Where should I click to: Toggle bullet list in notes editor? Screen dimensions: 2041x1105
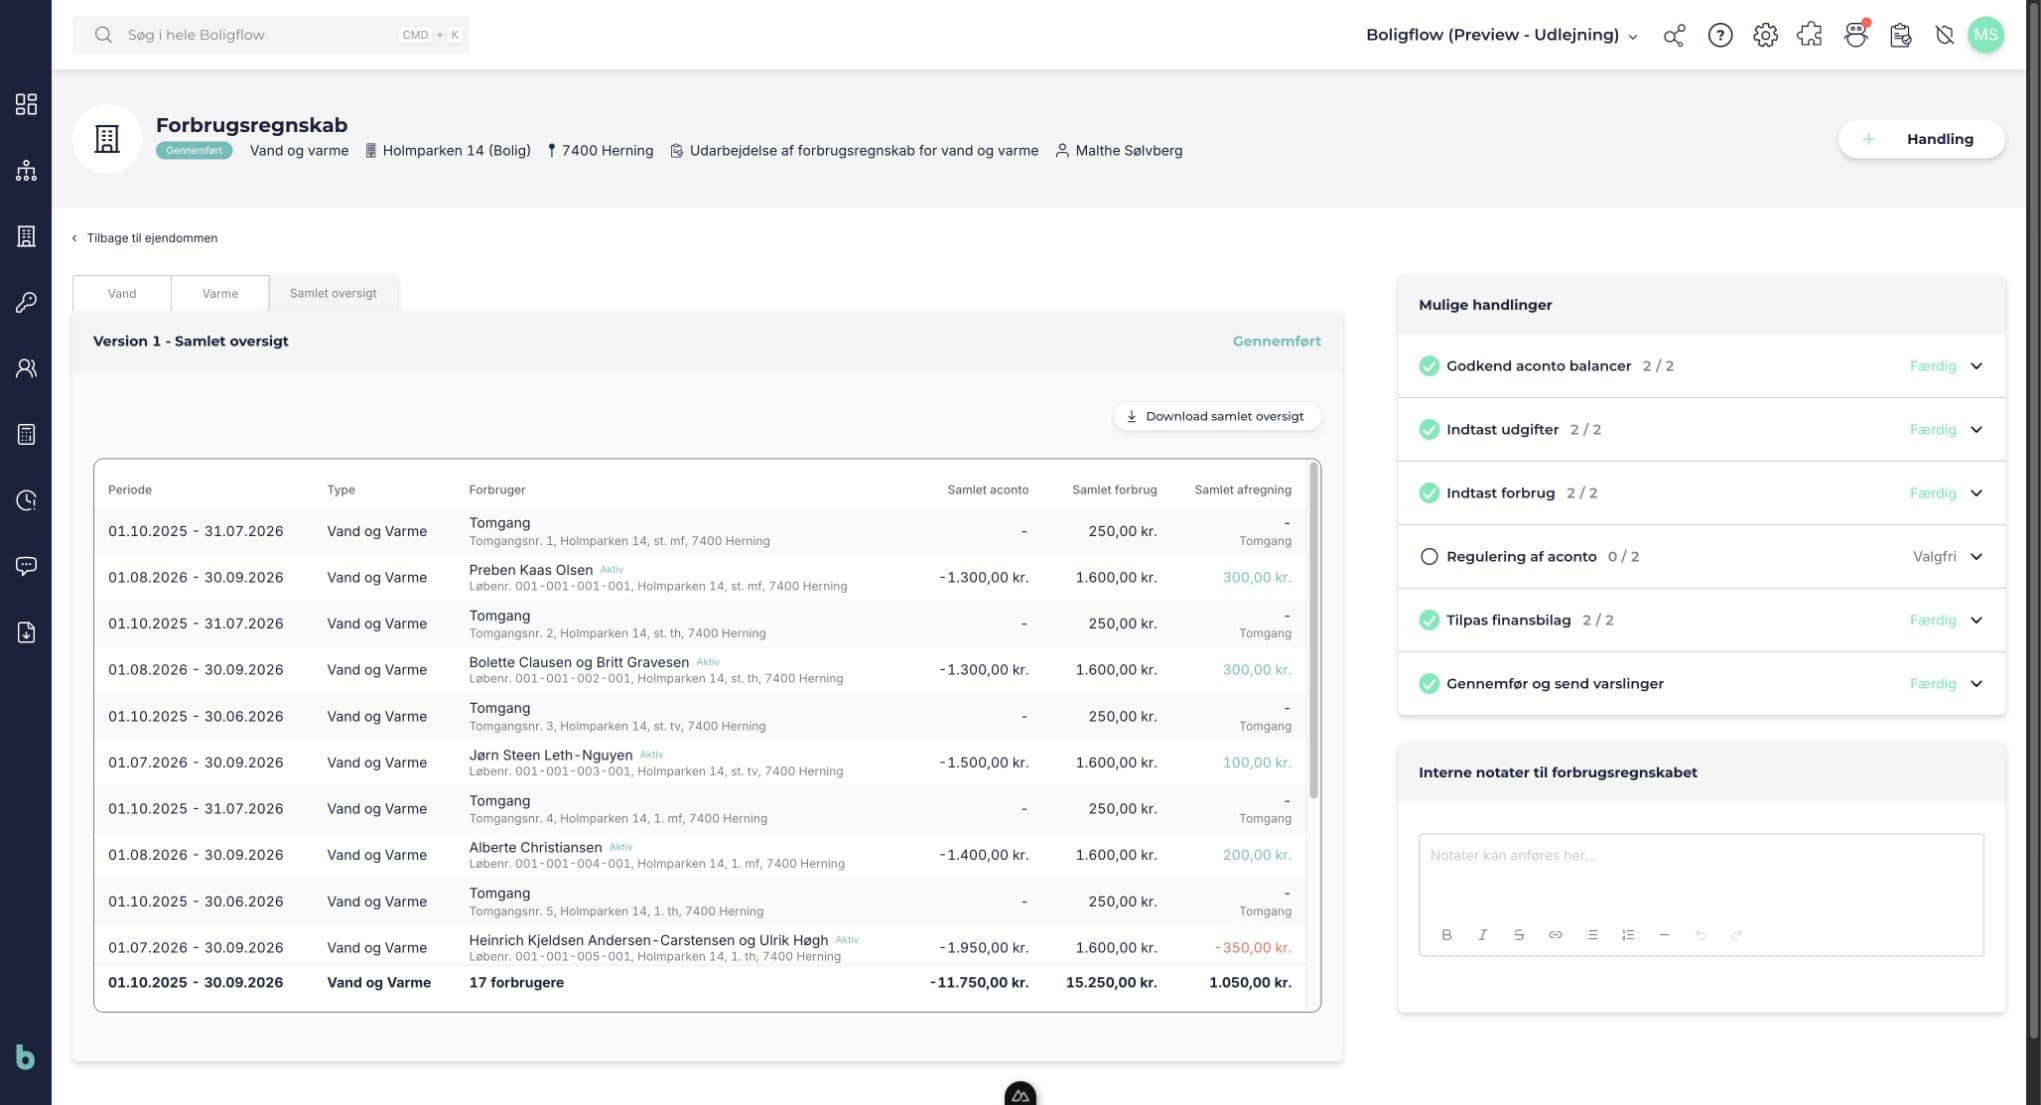[x=1591, y=934]
